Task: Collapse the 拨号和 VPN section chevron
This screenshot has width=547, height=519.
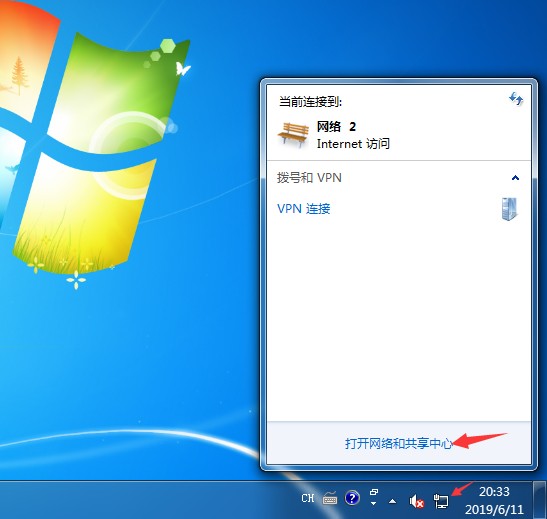Action: tap(515, 178)
